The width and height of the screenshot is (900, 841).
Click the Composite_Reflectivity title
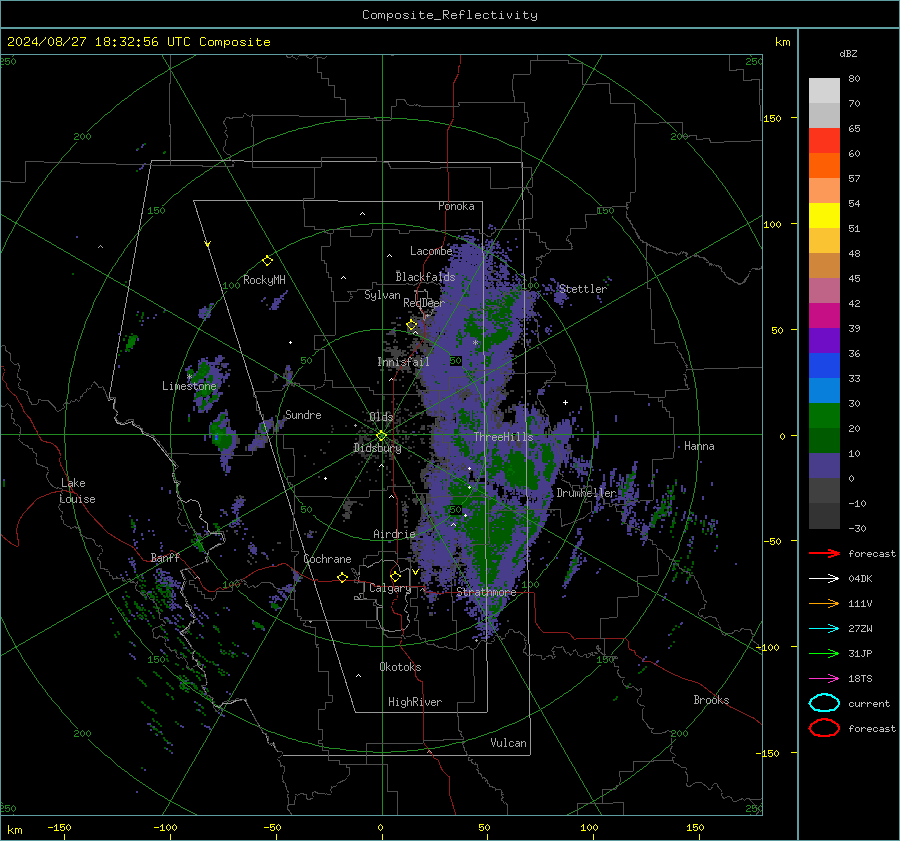450,15
